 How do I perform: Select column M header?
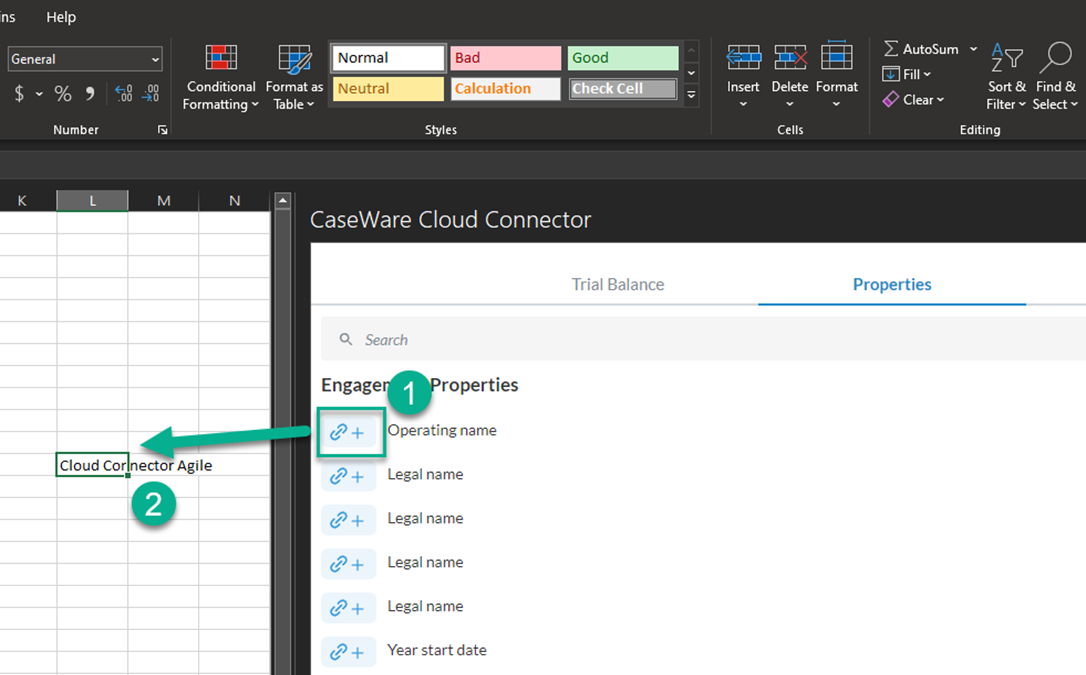(x=163, y=201)
